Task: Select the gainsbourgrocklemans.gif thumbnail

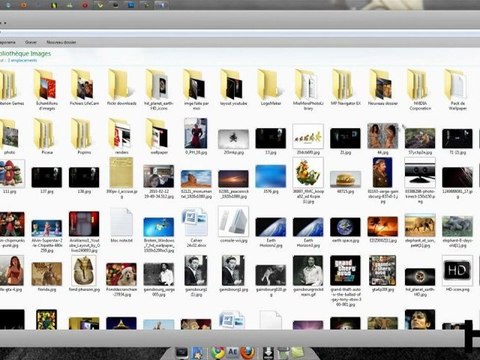Action: coord(308,270)
